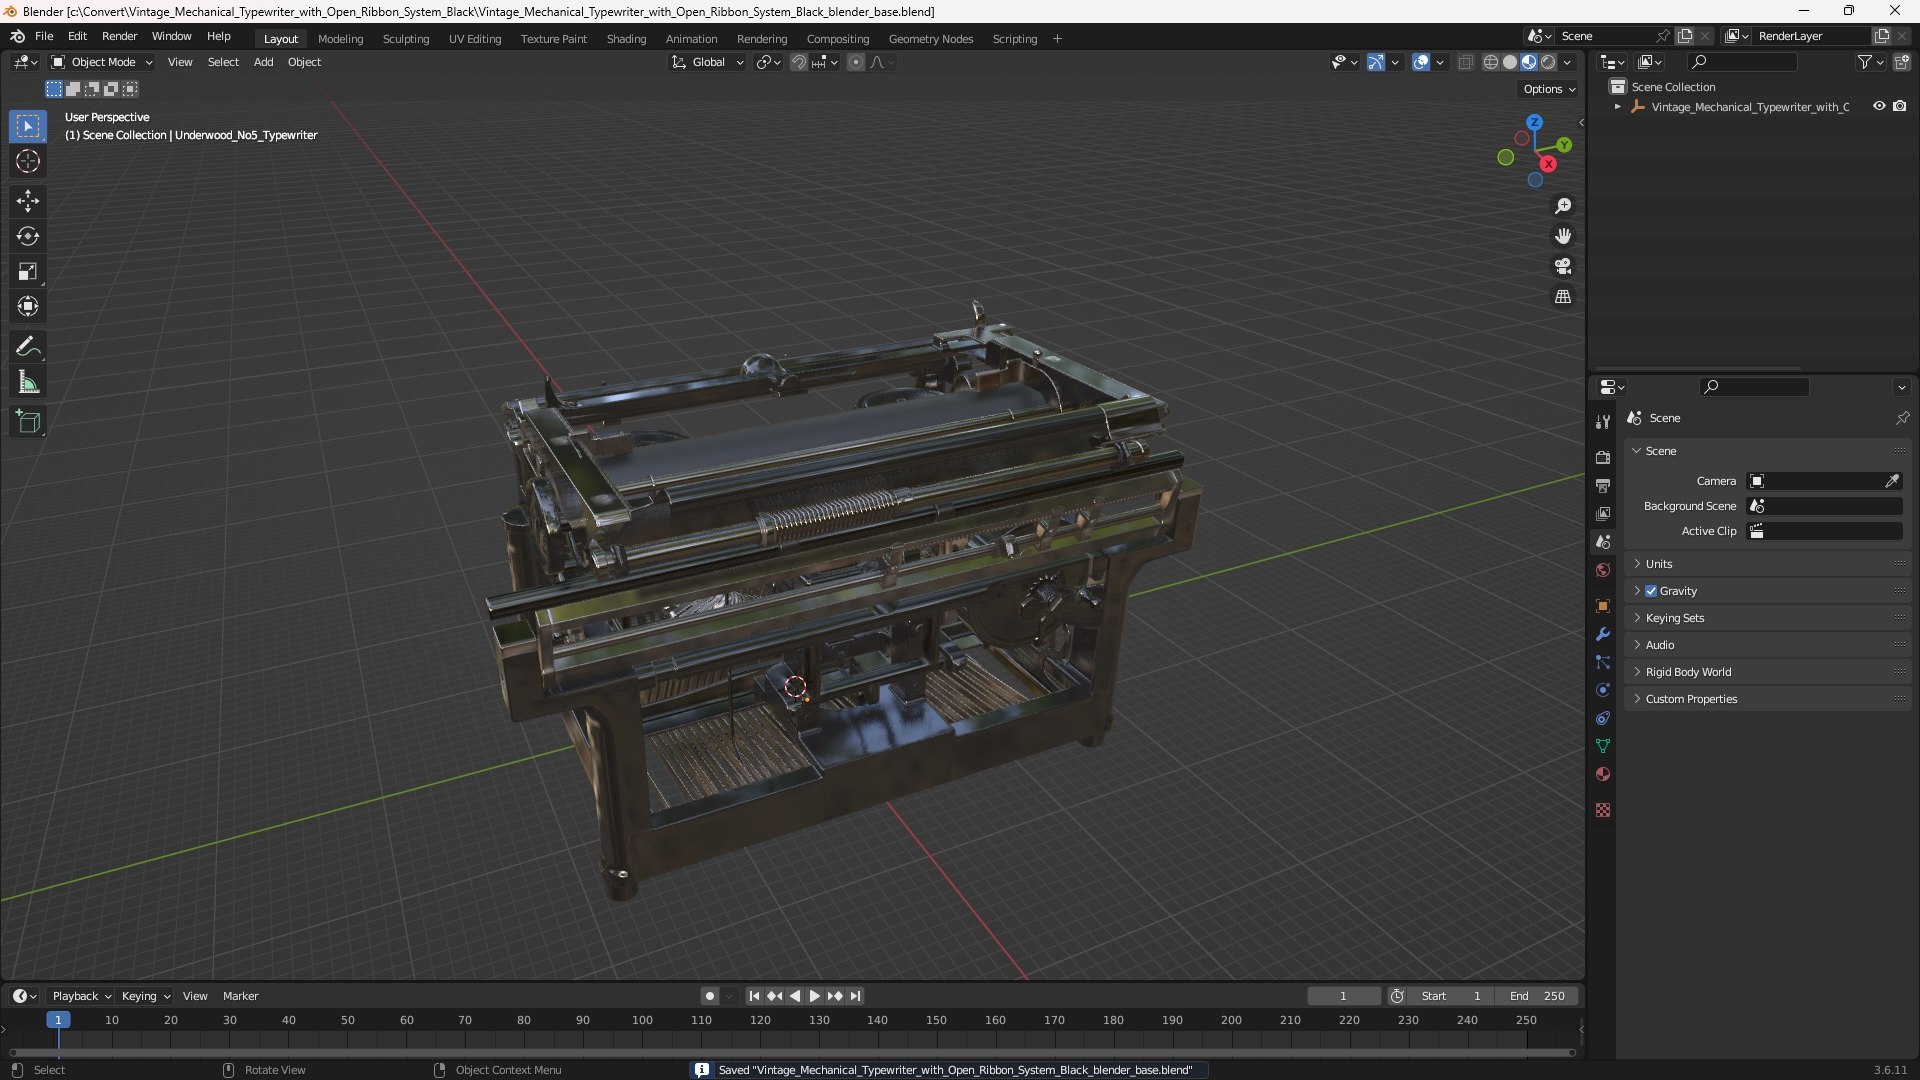Hide the Vintage_Mechanical_Typewriter collection in viewport

pos(1879,106)
